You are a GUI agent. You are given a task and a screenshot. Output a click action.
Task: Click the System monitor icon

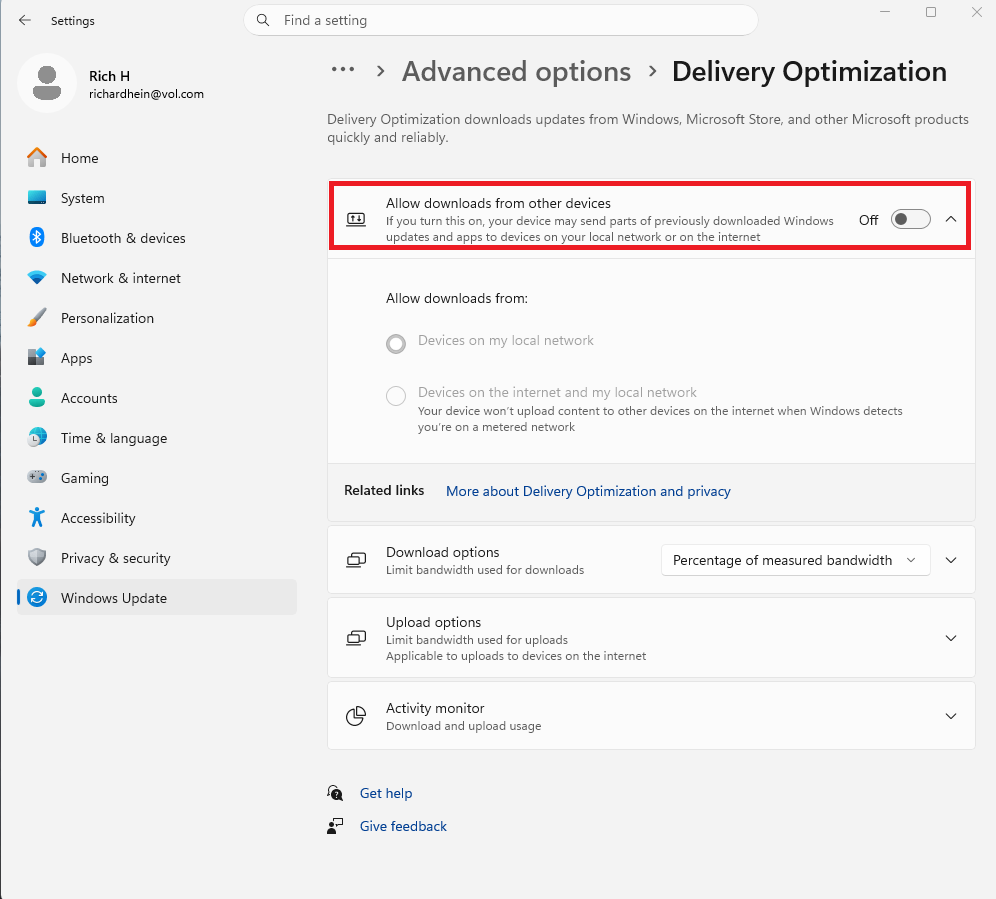37,198
